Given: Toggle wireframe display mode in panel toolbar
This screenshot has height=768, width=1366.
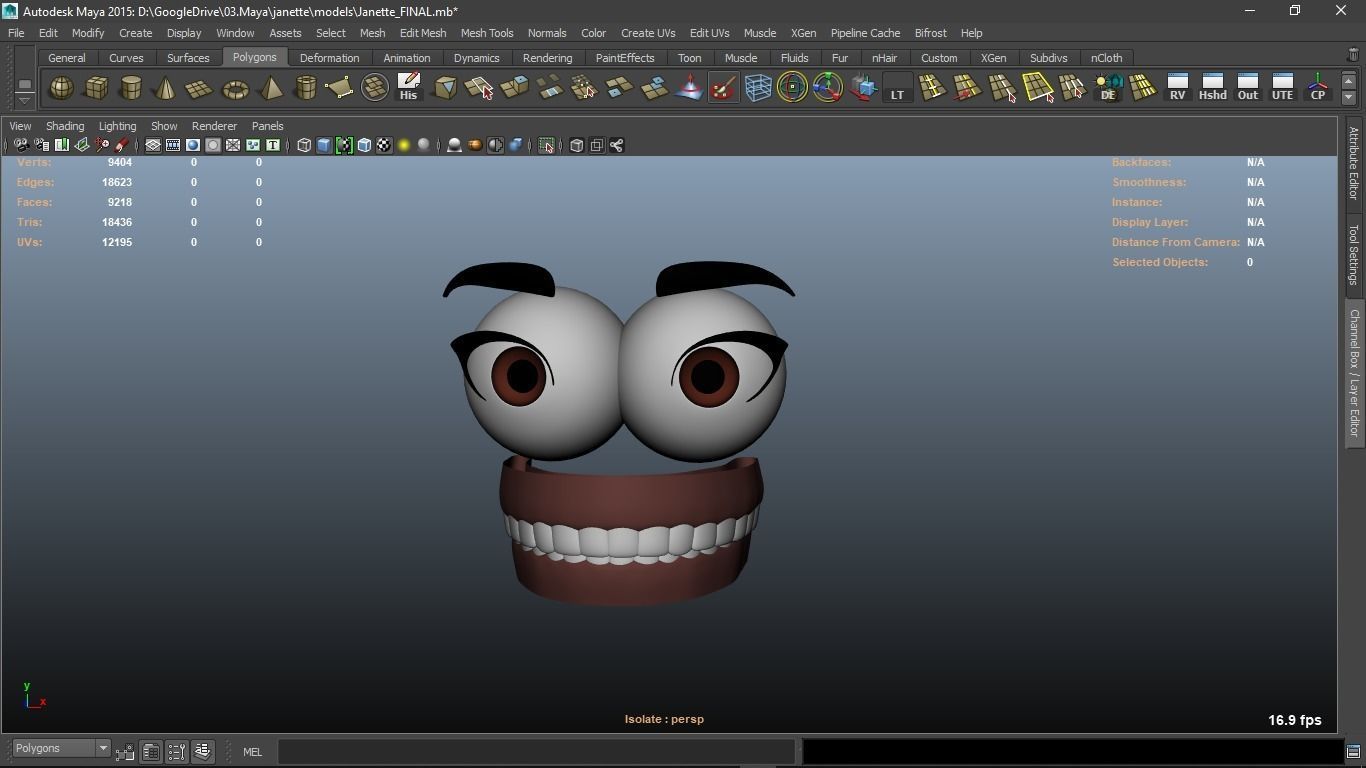Looking at the screenshot, I should 304,146.
